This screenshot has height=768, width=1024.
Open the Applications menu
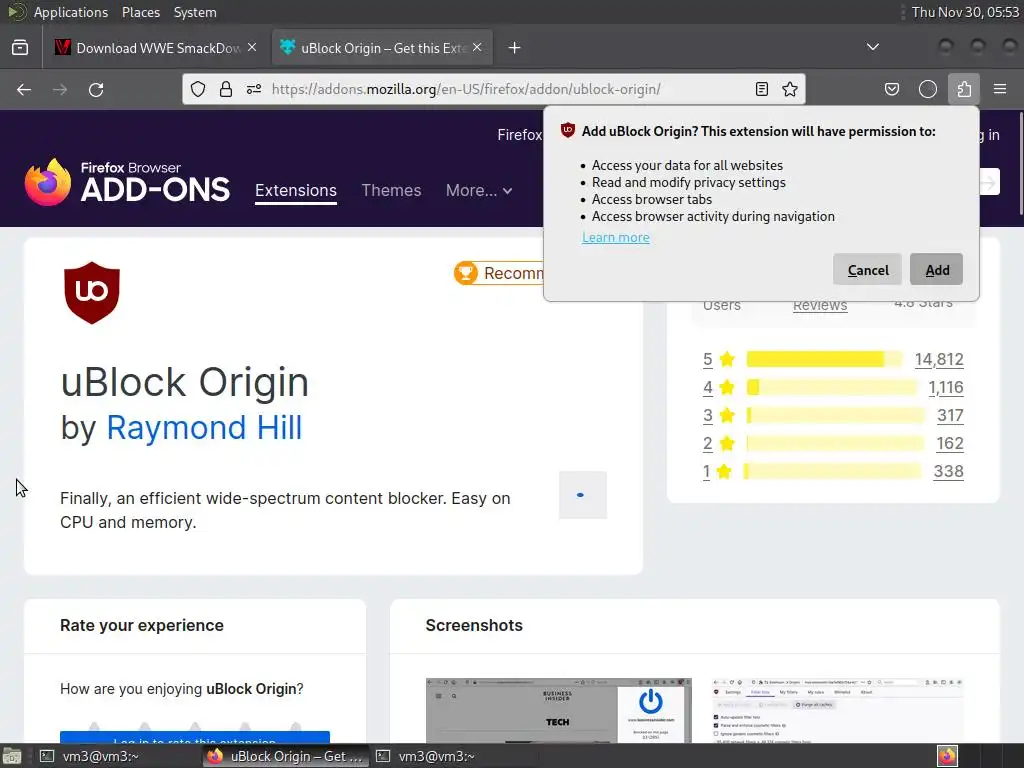[x=71, y=12]
